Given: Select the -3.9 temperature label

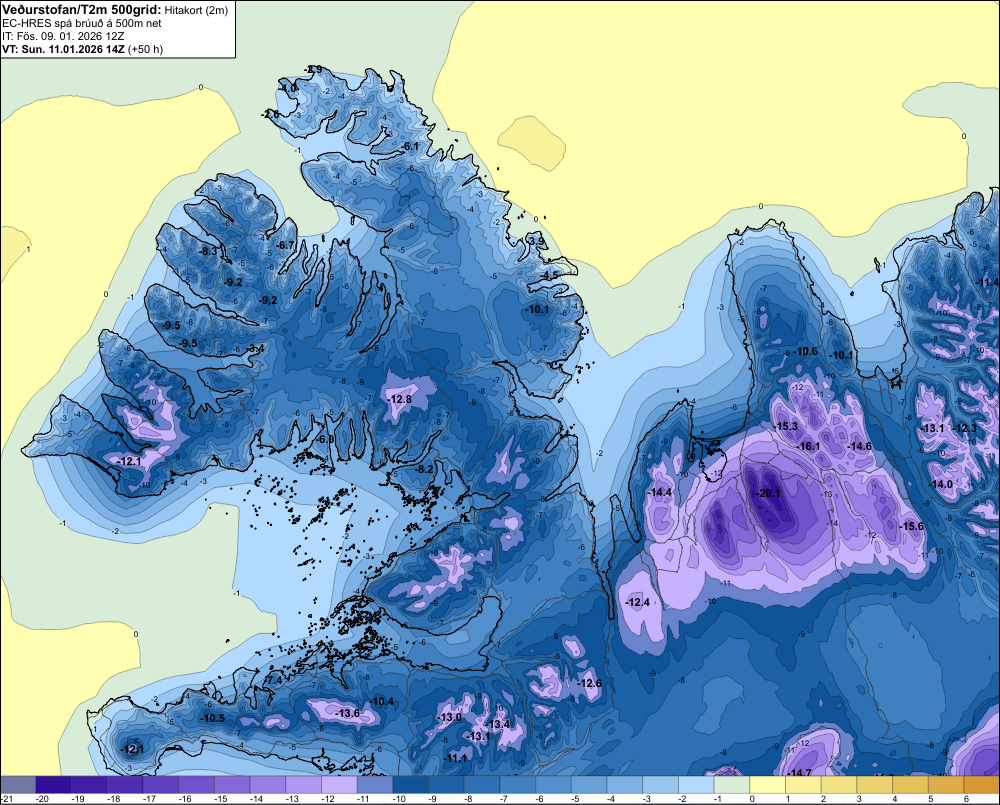Looking at the screenshot, I should pos(536,241).
